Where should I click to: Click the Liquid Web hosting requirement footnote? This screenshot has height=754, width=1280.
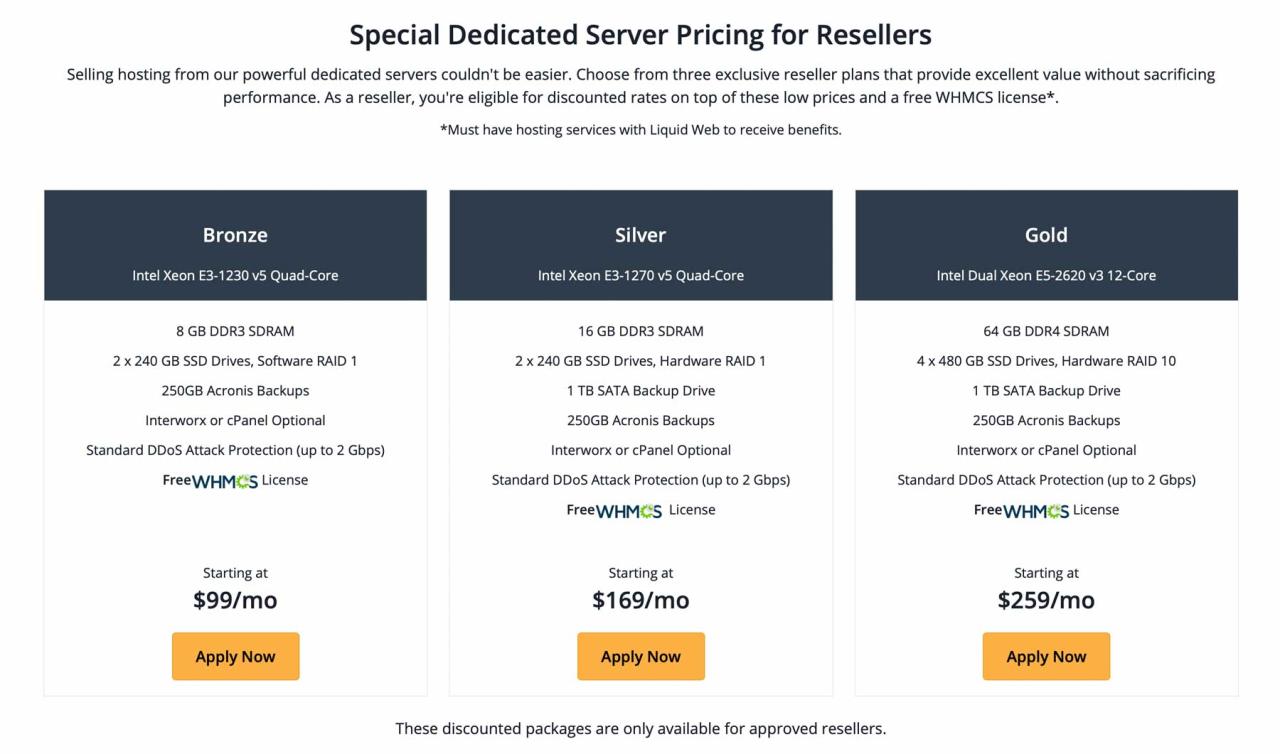coord(640,130)
